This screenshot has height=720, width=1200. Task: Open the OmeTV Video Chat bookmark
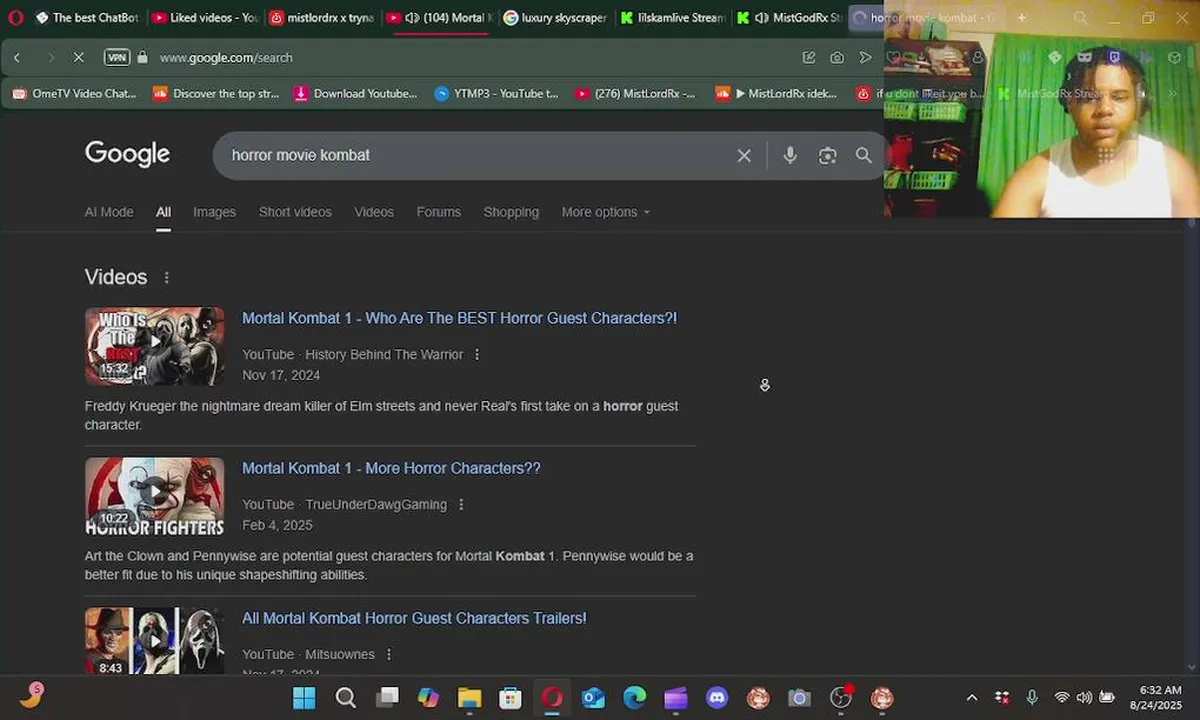(75, 93)
